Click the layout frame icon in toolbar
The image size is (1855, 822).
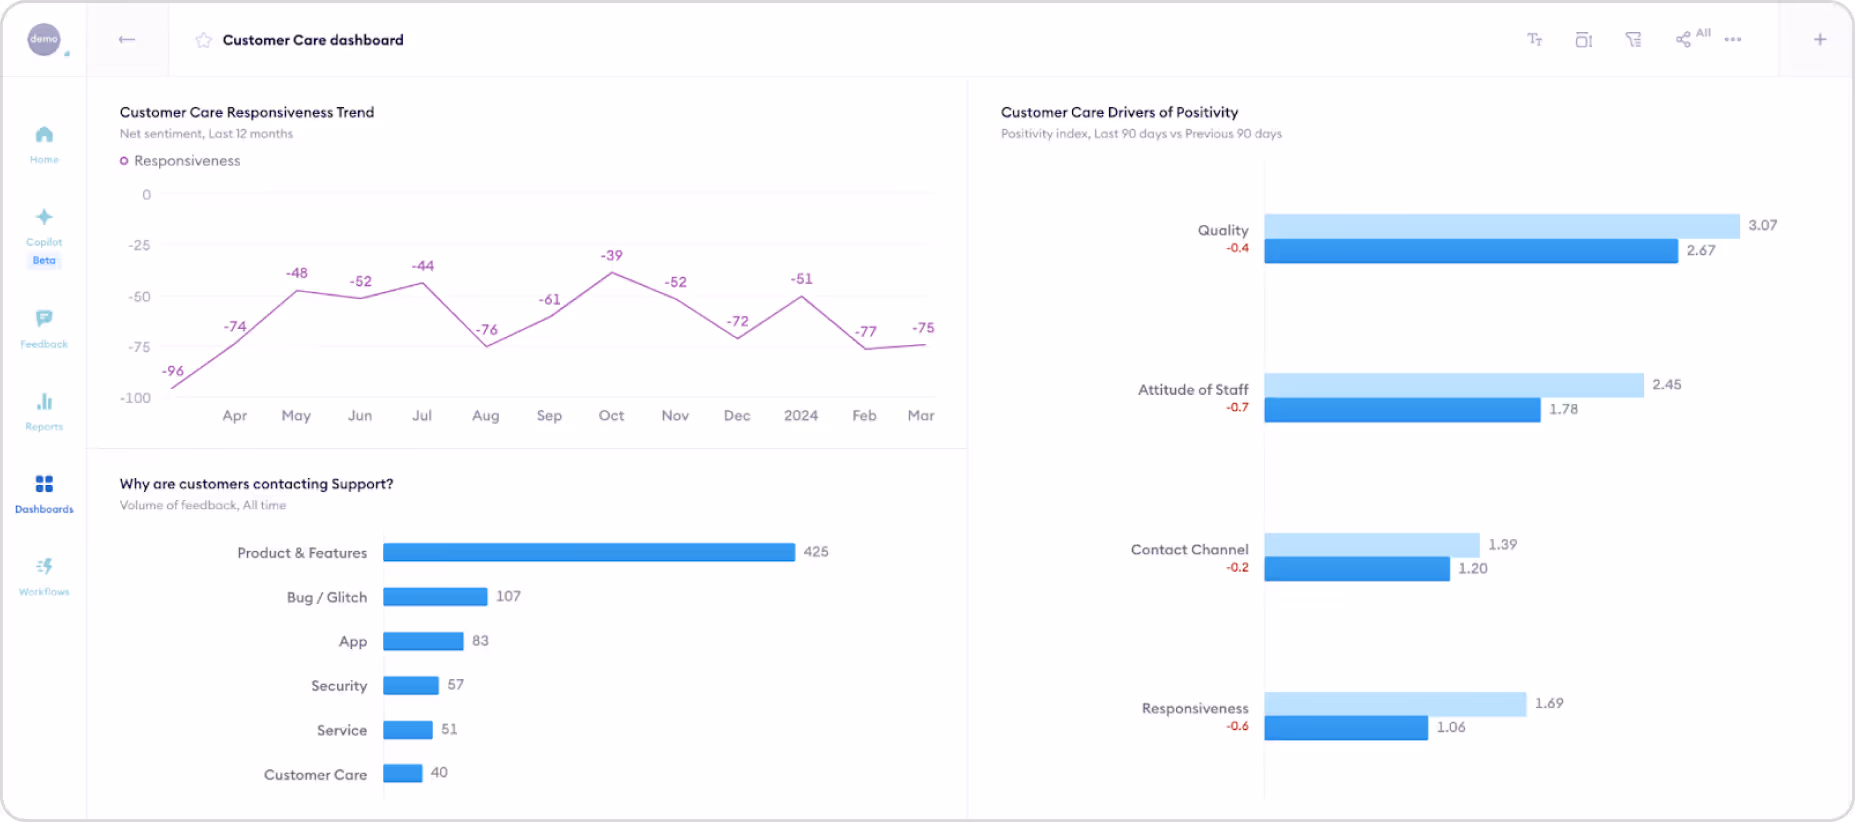coord(1583,40)
